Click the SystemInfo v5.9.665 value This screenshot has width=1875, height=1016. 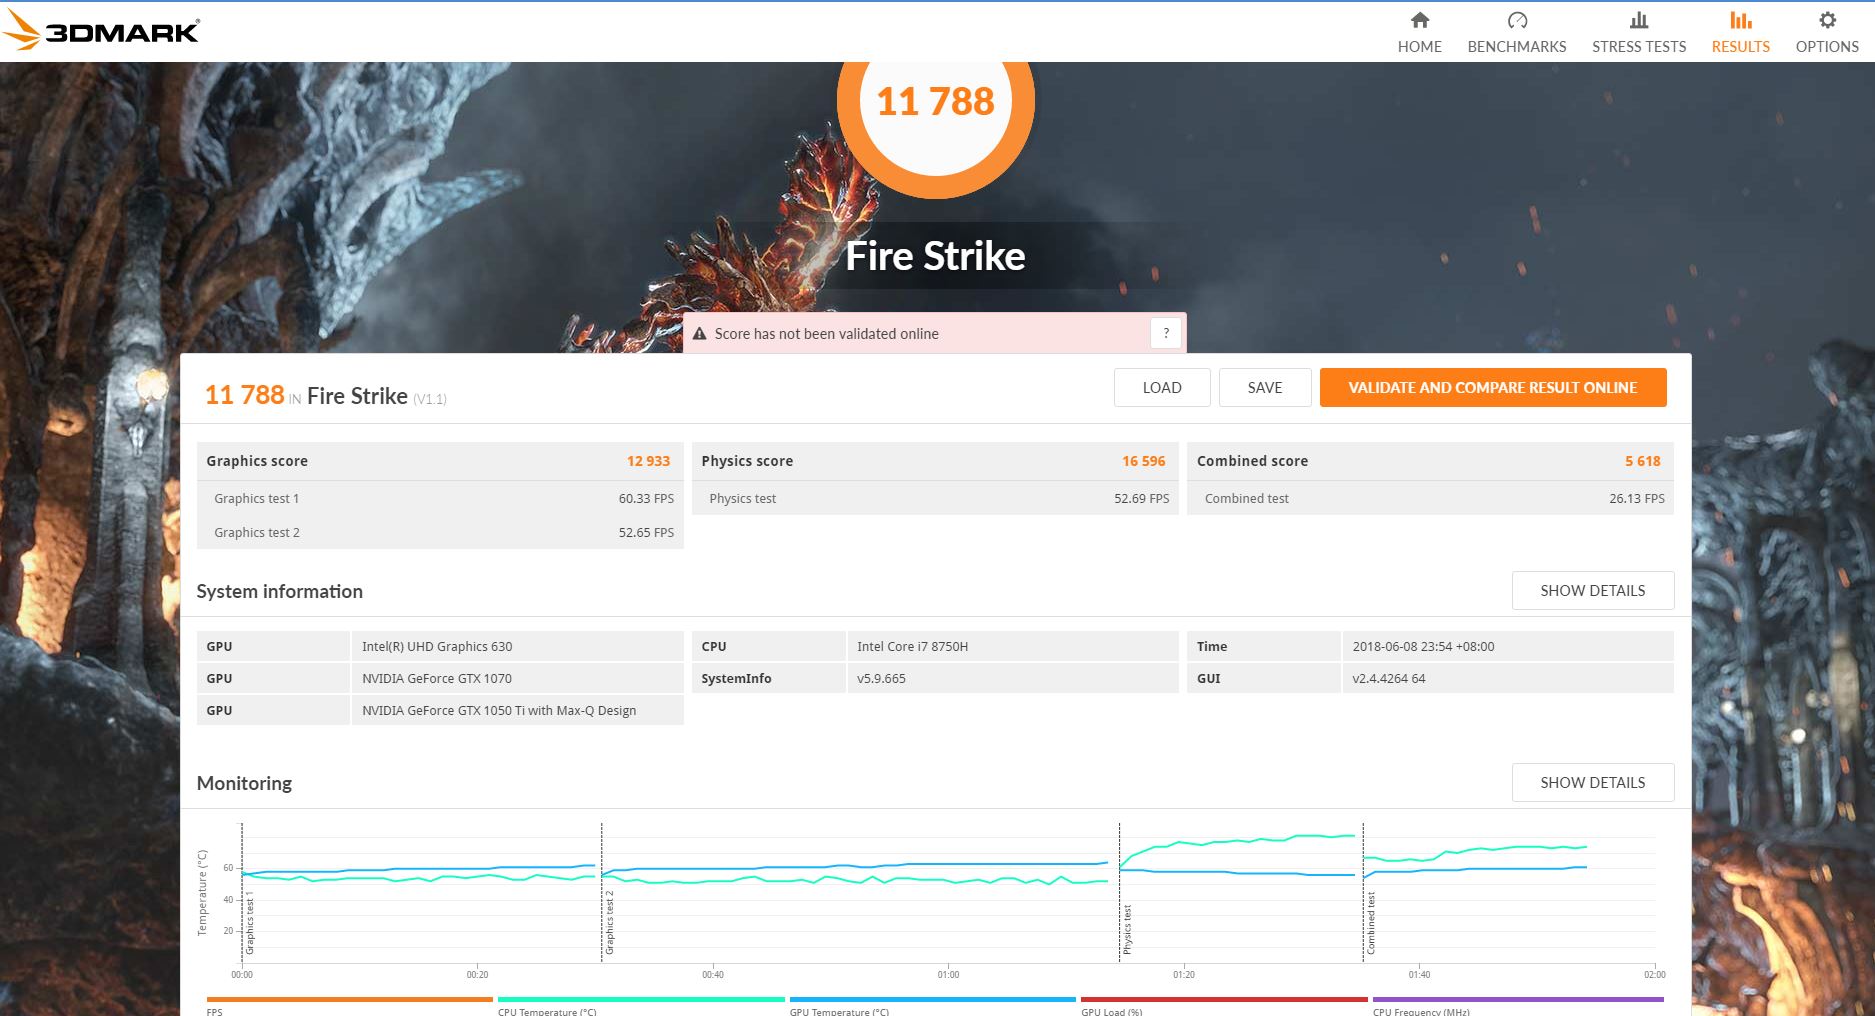coord(881,678)
